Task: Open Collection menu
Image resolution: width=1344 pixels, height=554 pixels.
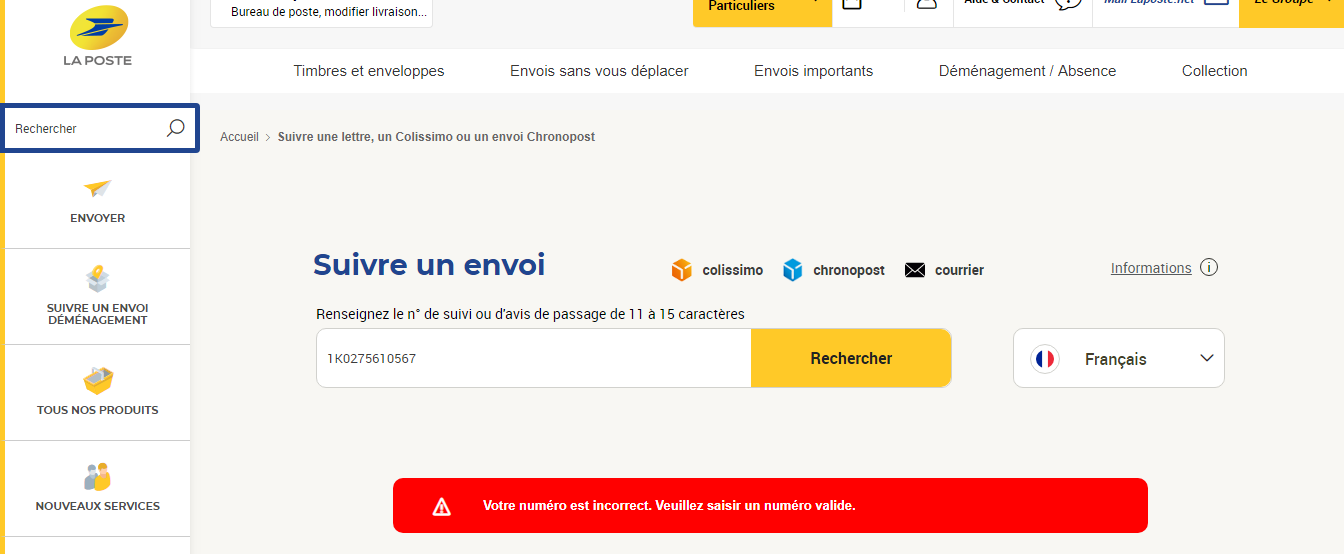Action: (1214, 71)
